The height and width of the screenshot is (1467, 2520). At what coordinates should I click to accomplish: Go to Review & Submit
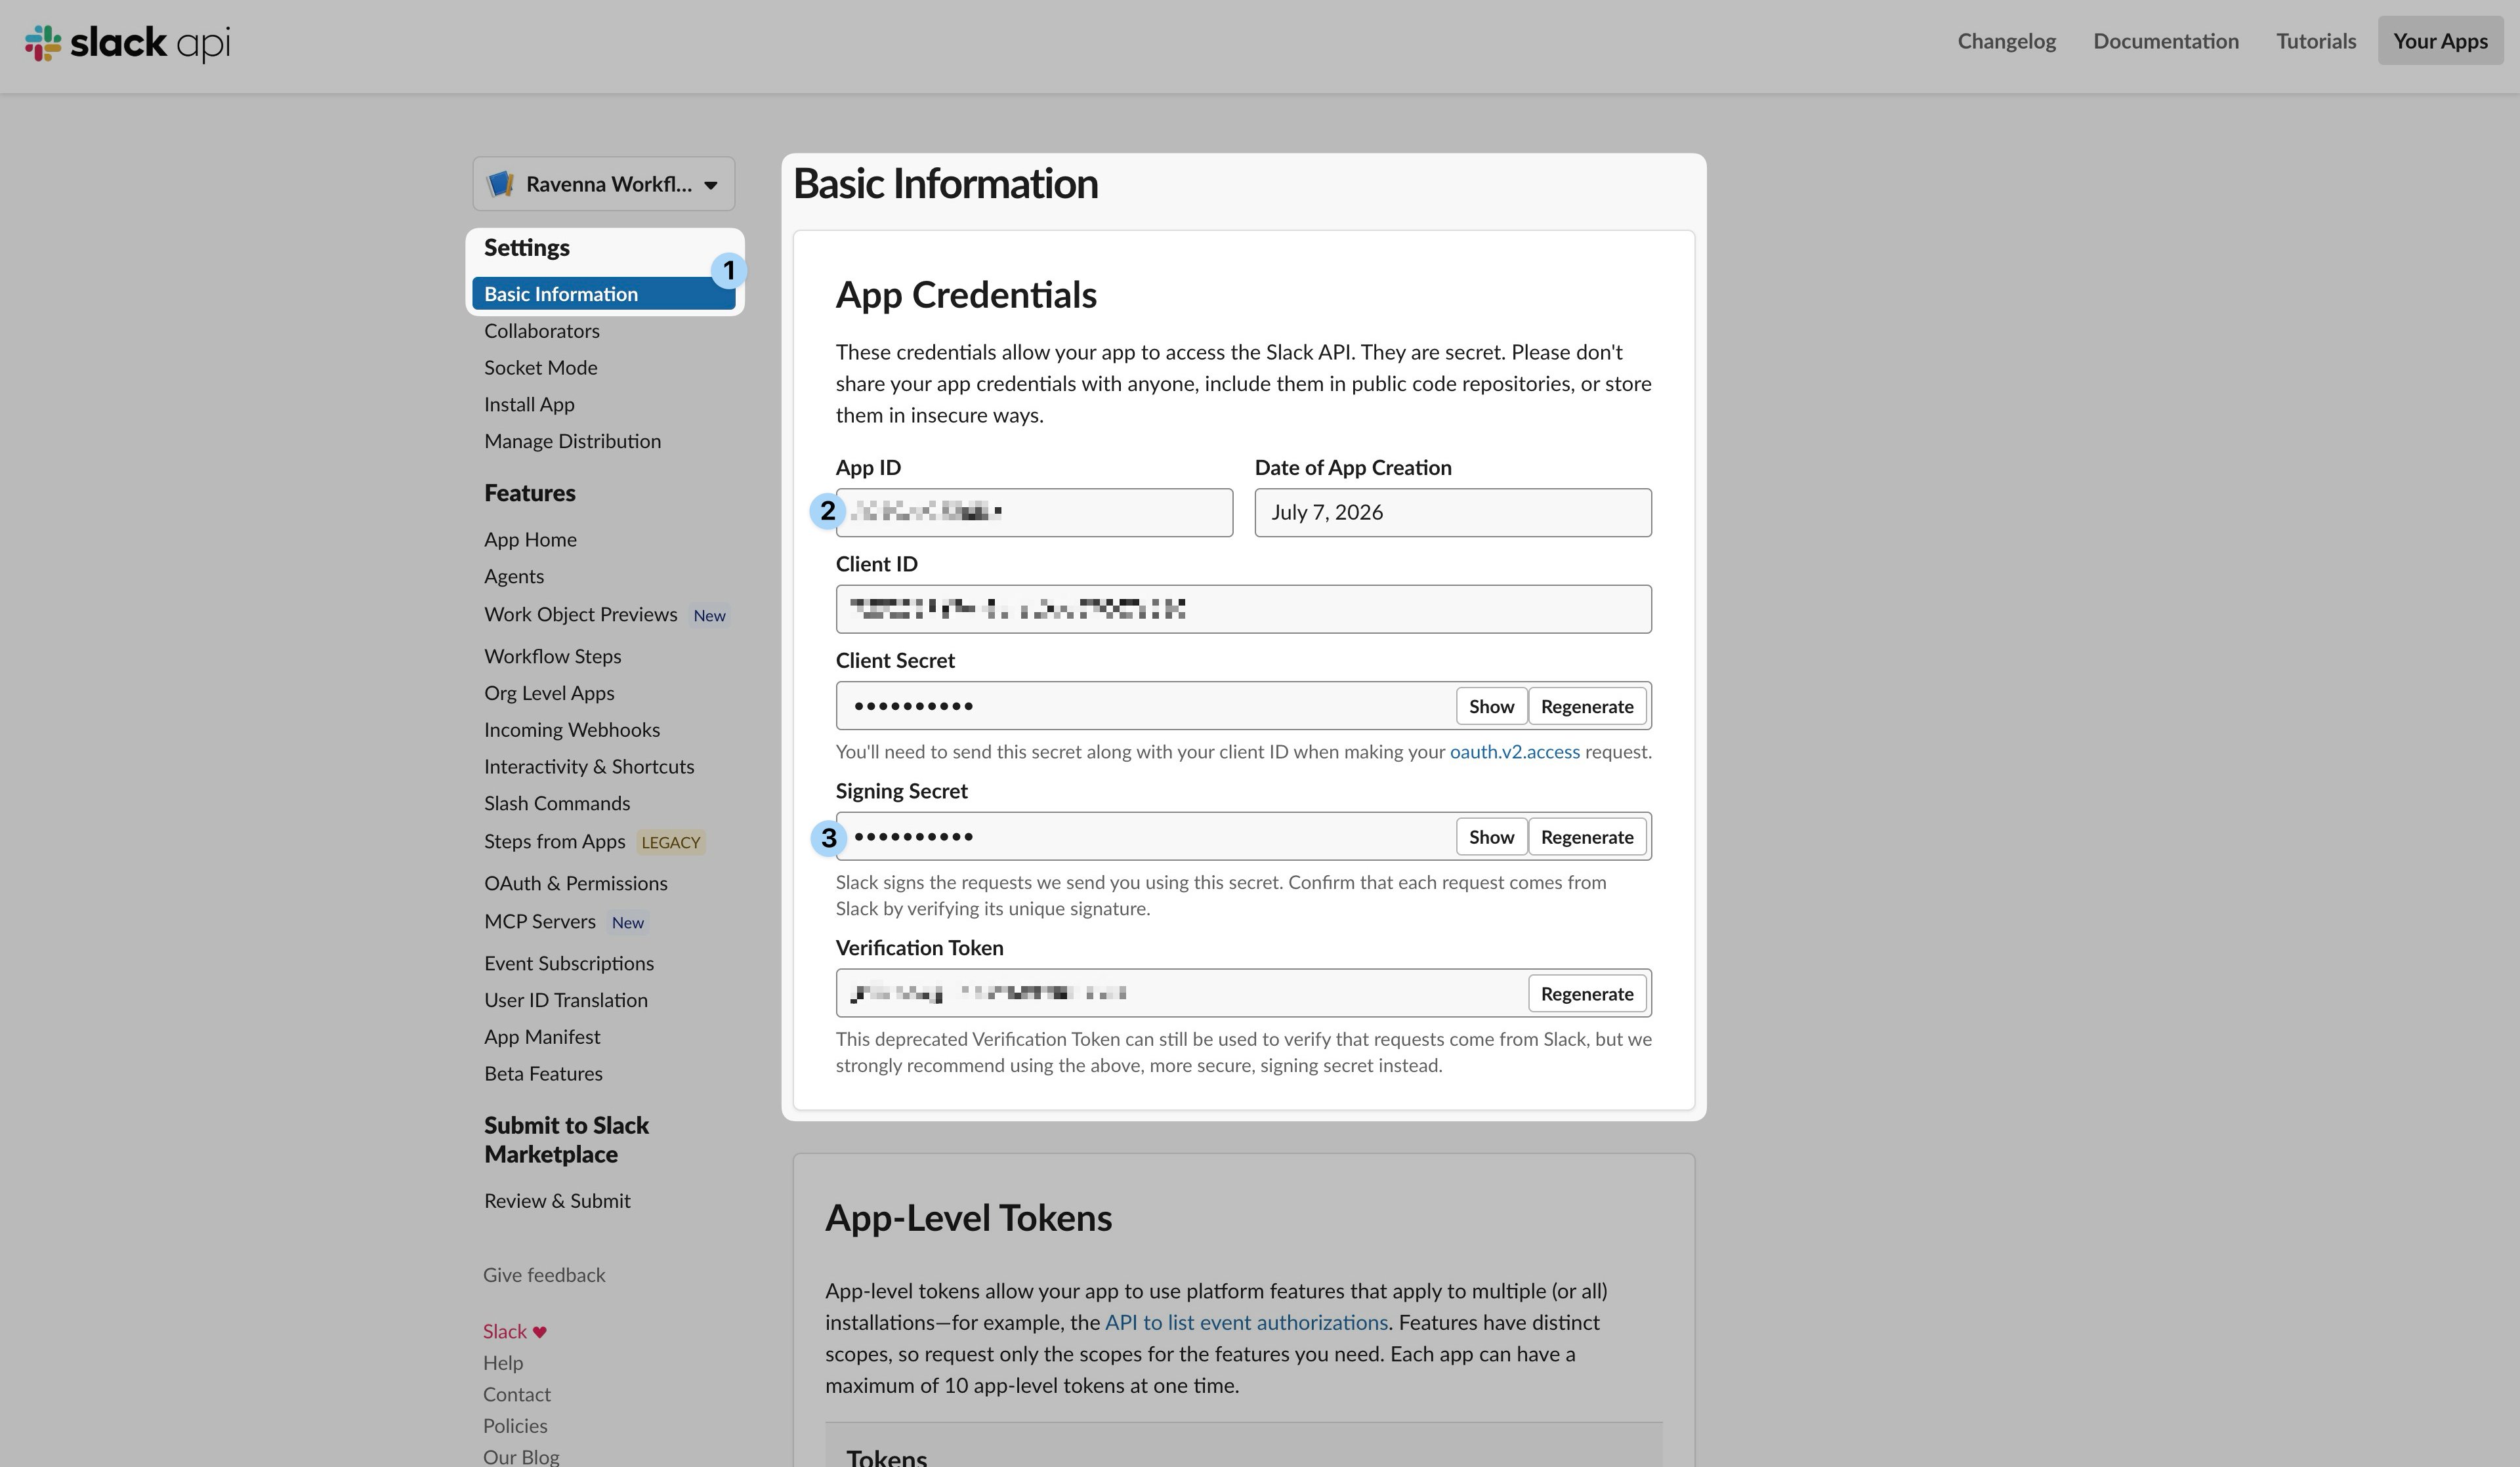557,1201
